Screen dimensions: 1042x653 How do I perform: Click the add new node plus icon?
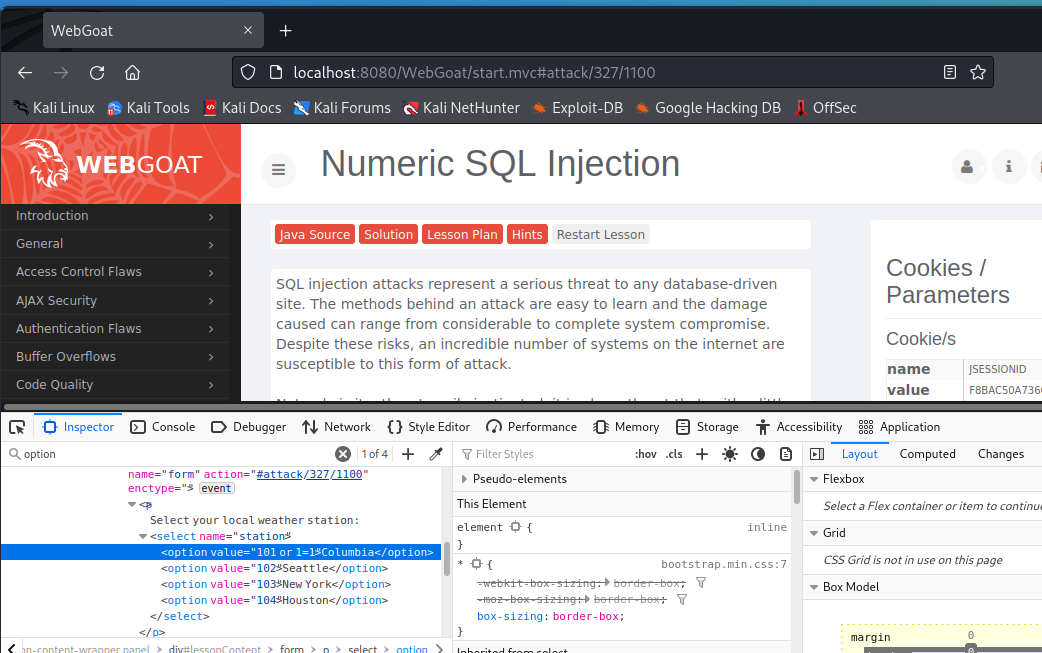pos(408,454)
